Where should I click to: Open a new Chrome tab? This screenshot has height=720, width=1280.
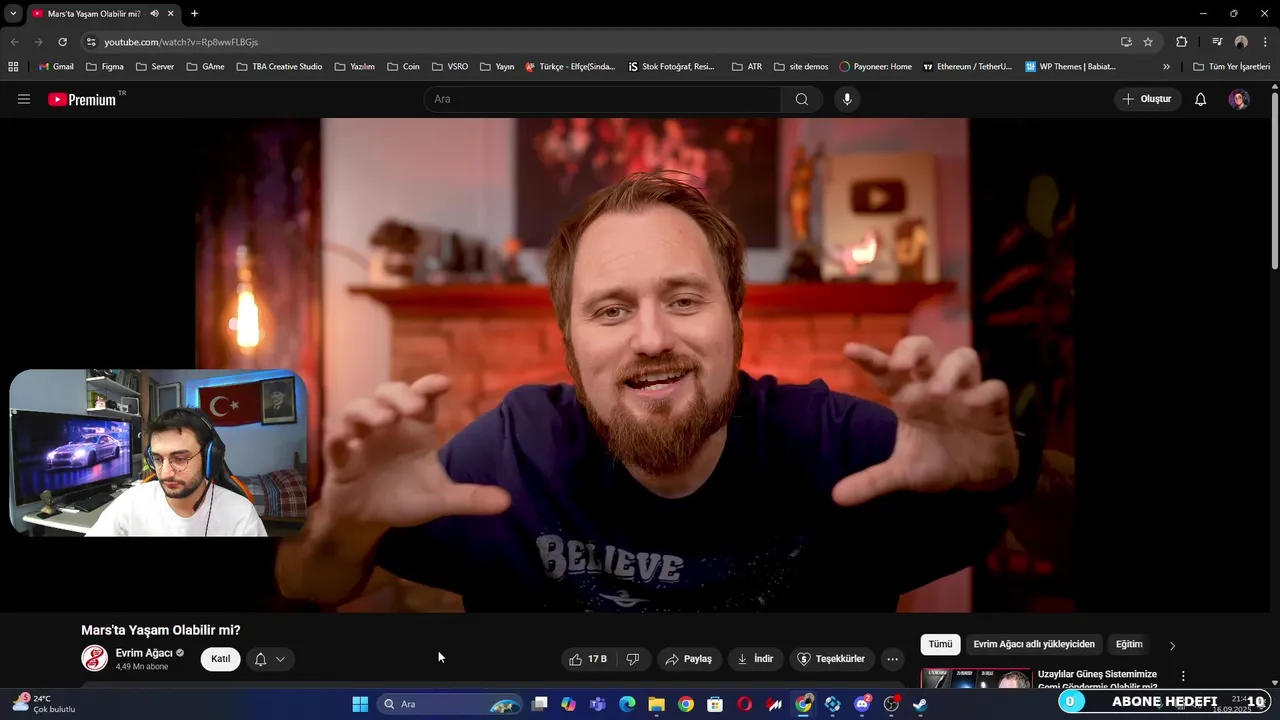click(194, 14)
